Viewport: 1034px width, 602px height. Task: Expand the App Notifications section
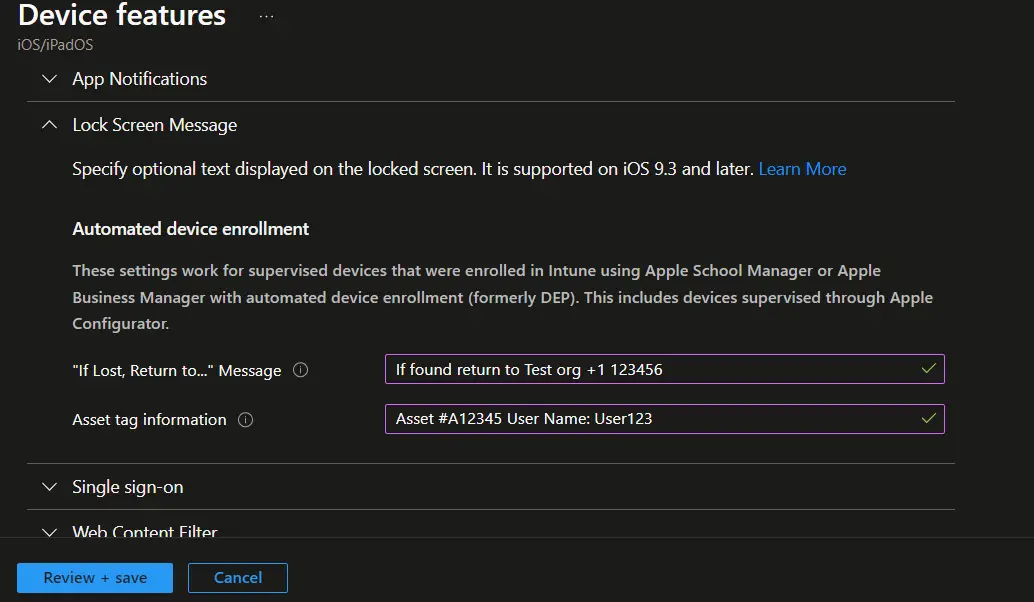coord(139,78)
